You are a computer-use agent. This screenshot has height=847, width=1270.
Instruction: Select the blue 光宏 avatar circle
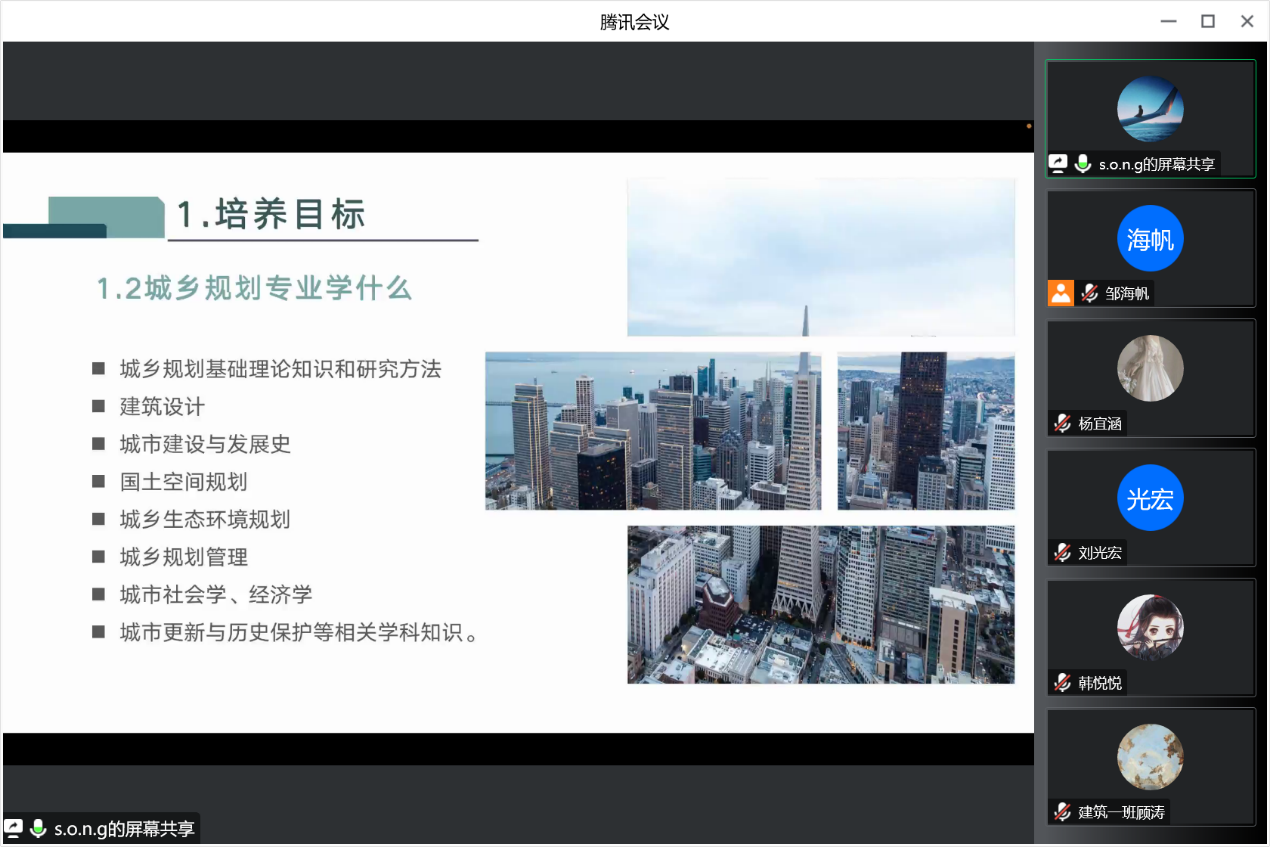point(1150,498)
